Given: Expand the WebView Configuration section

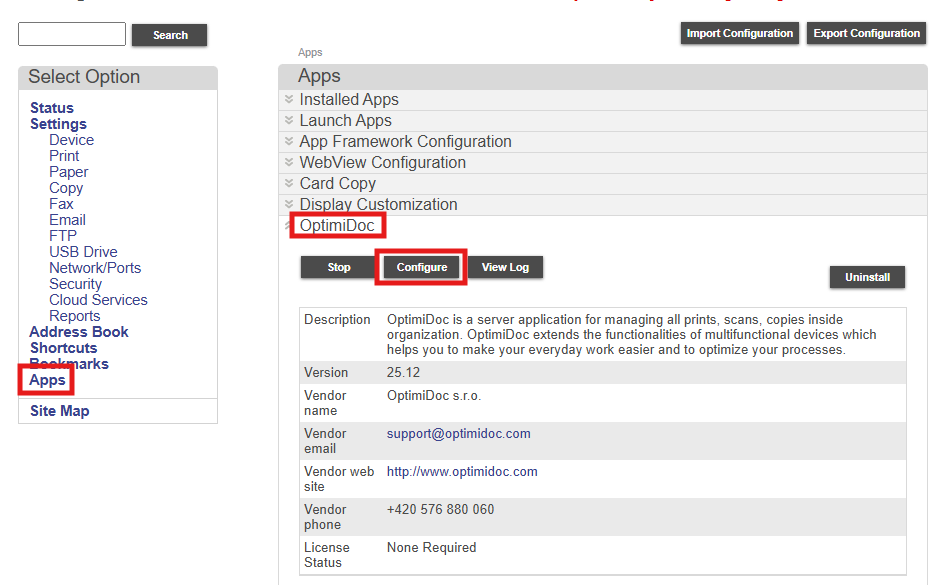Looking at the screenshot, I should pos(382,163).
